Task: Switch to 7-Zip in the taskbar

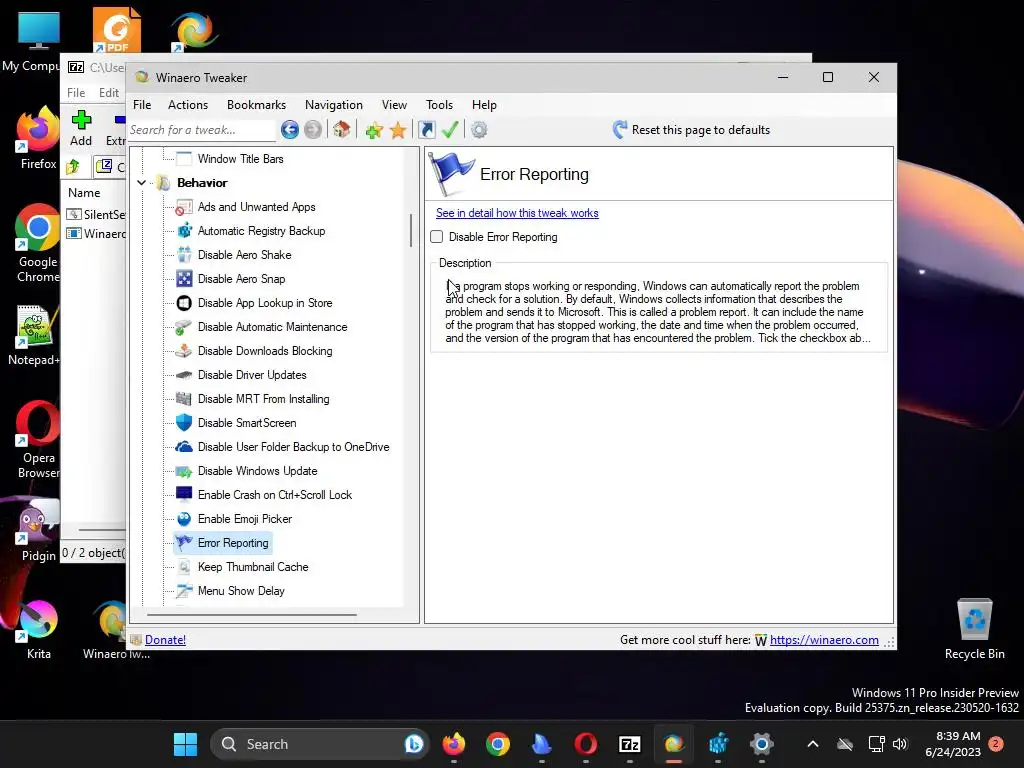Action: tap(630, 744)
